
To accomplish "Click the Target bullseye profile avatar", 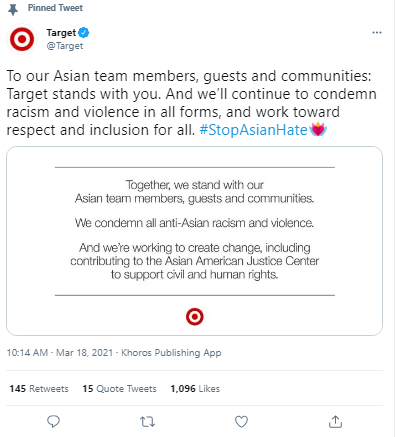I will point(22,39).
